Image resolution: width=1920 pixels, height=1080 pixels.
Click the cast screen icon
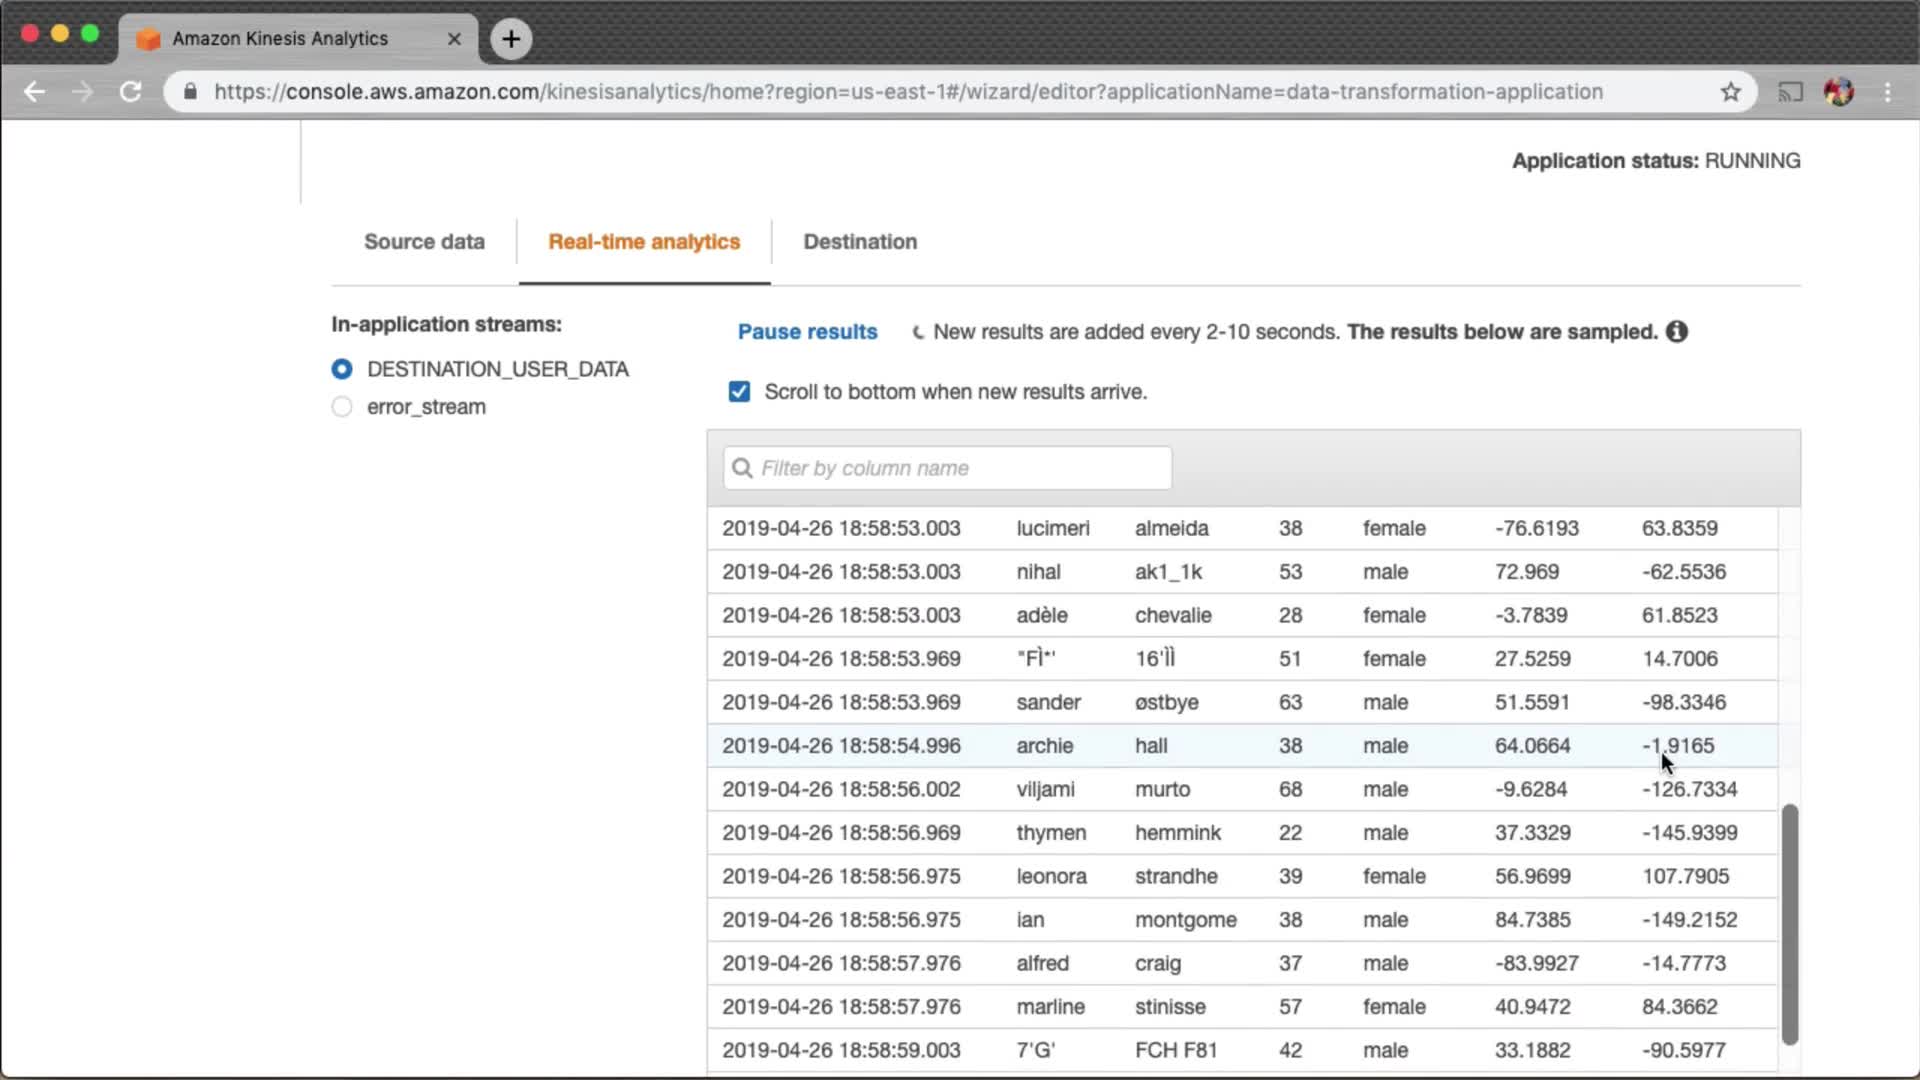coord(1790,92)
